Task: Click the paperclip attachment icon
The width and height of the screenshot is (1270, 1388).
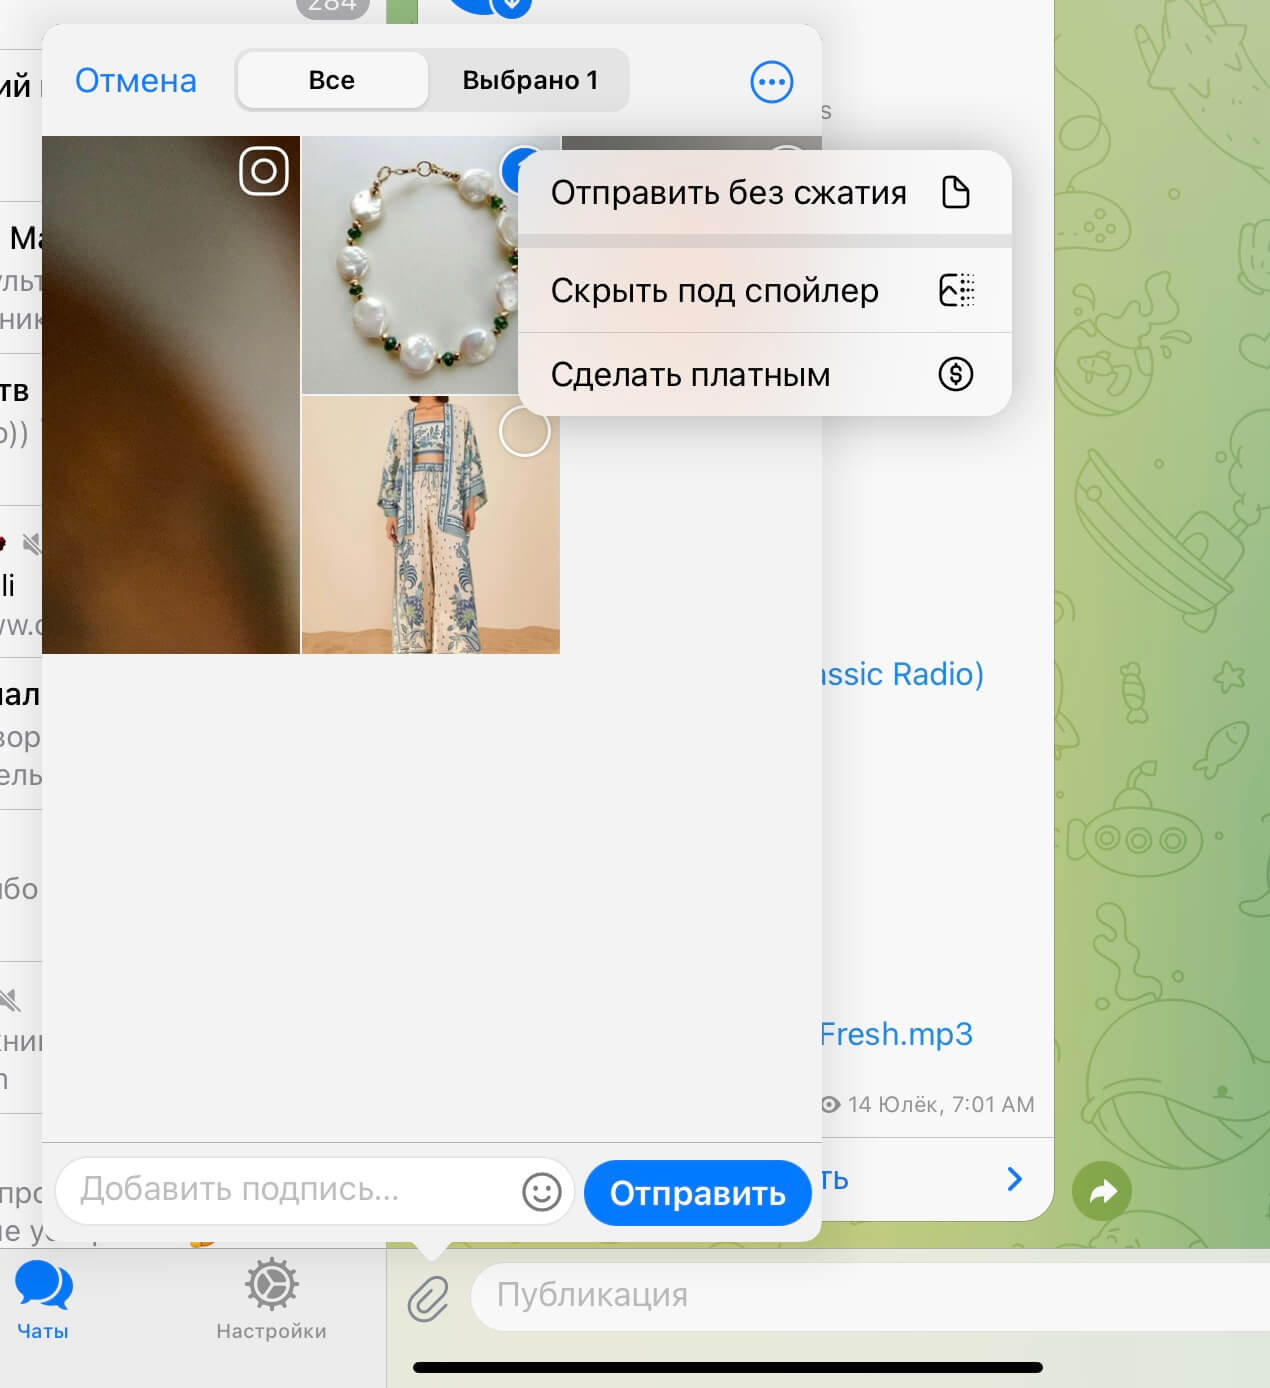Action: 428,1299
